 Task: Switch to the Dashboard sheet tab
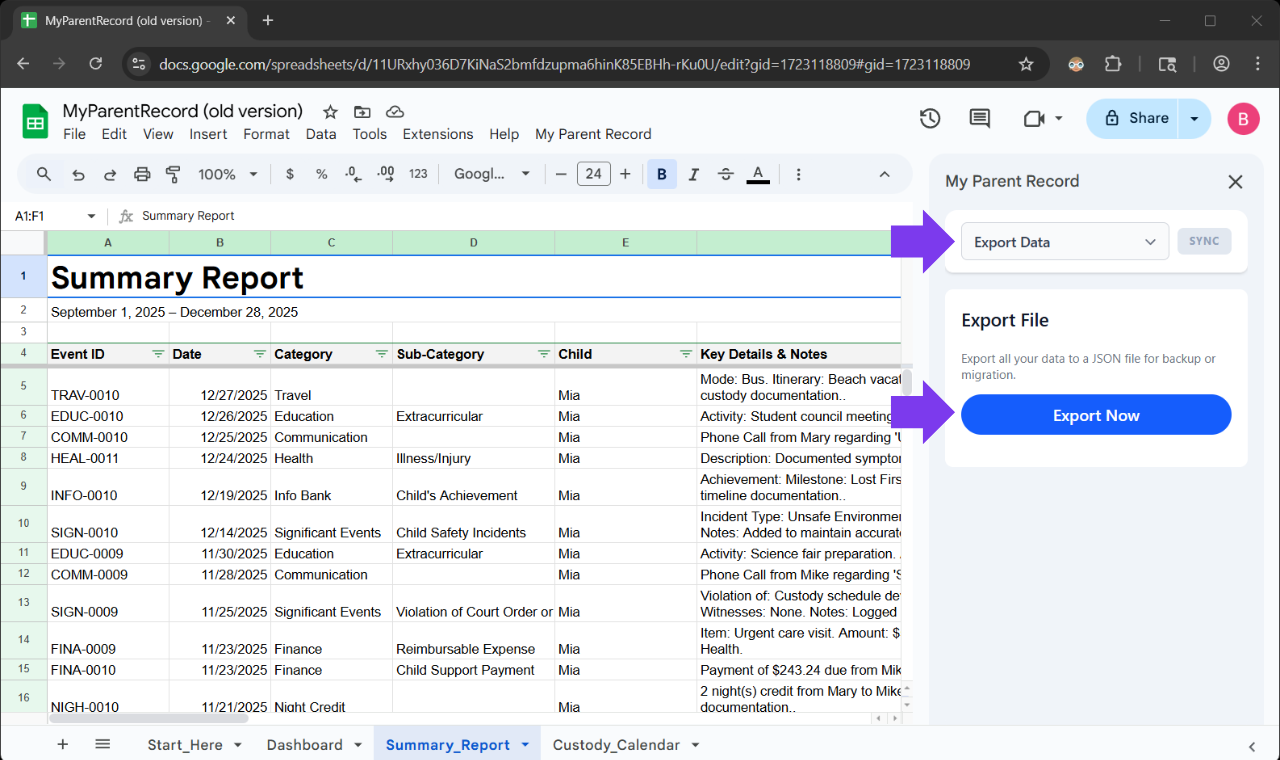click(x=304, y=745)
